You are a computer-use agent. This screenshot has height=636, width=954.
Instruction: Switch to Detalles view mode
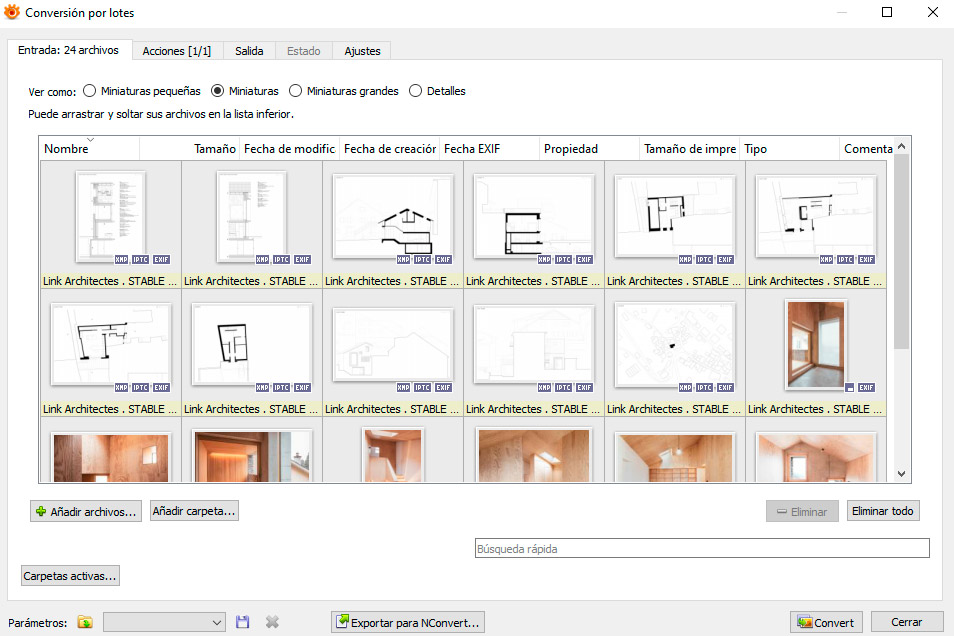416,91
